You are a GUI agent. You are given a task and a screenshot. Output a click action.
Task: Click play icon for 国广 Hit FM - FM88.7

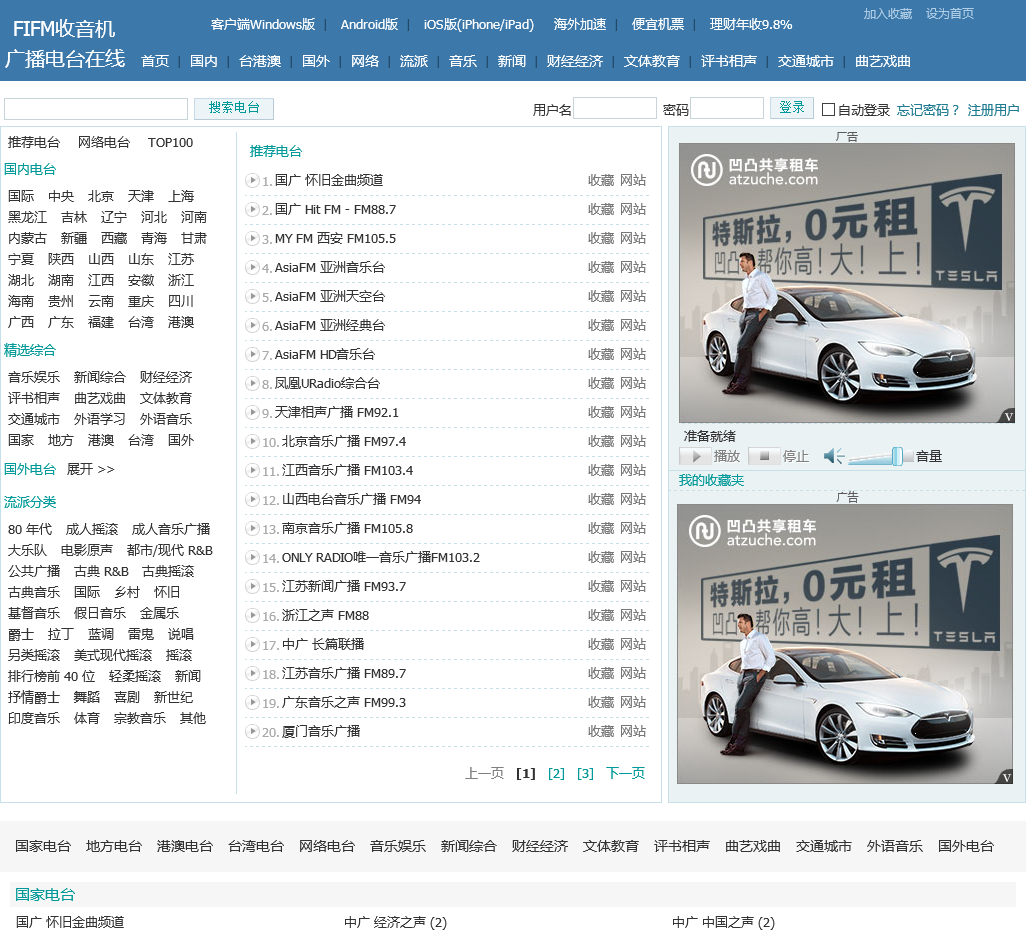[x=252, y=209]
